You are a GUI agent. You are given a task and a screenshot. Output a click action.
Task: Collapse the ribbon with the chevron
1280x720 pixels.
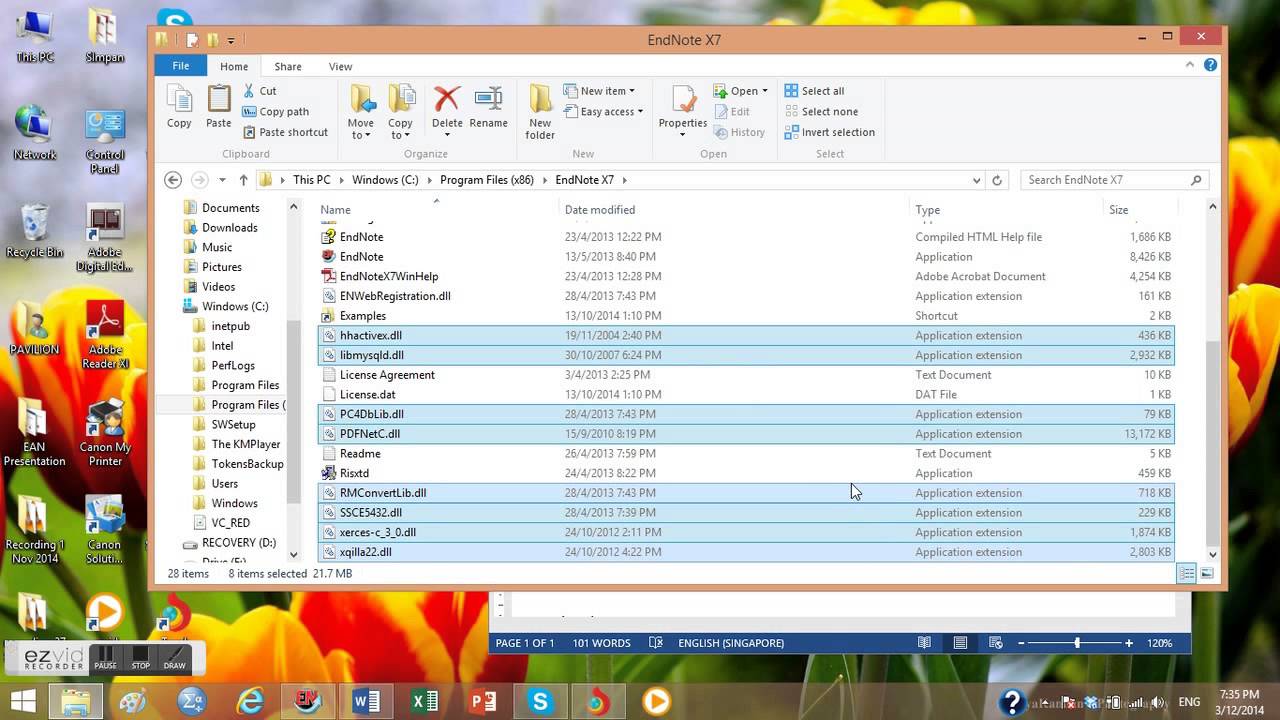click(1190, 65)
